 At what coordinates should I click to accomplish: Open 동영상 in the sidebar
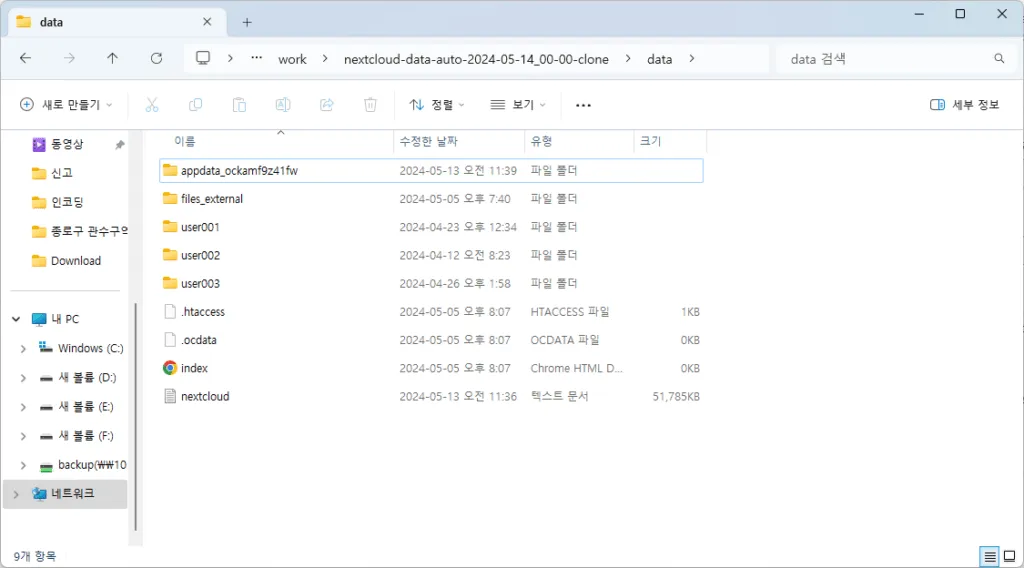click(67, 144)
